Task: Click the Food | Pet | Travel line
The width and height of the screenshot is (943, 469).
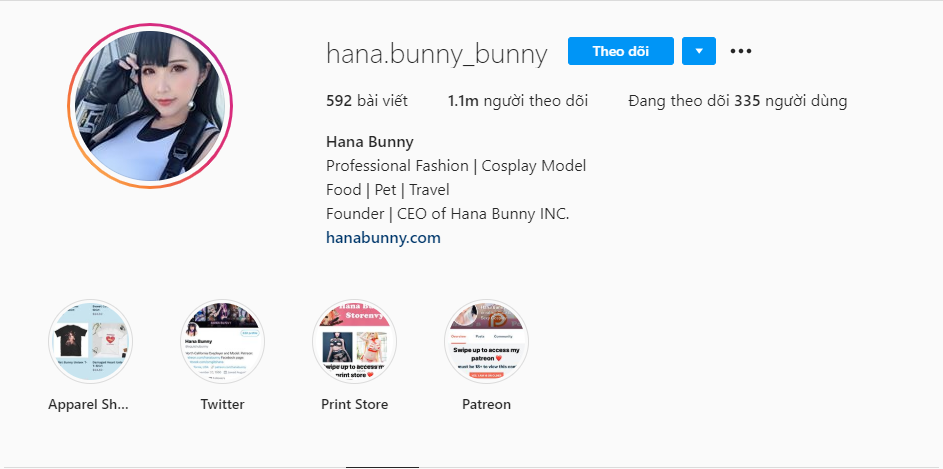Action: pos(388,190)
